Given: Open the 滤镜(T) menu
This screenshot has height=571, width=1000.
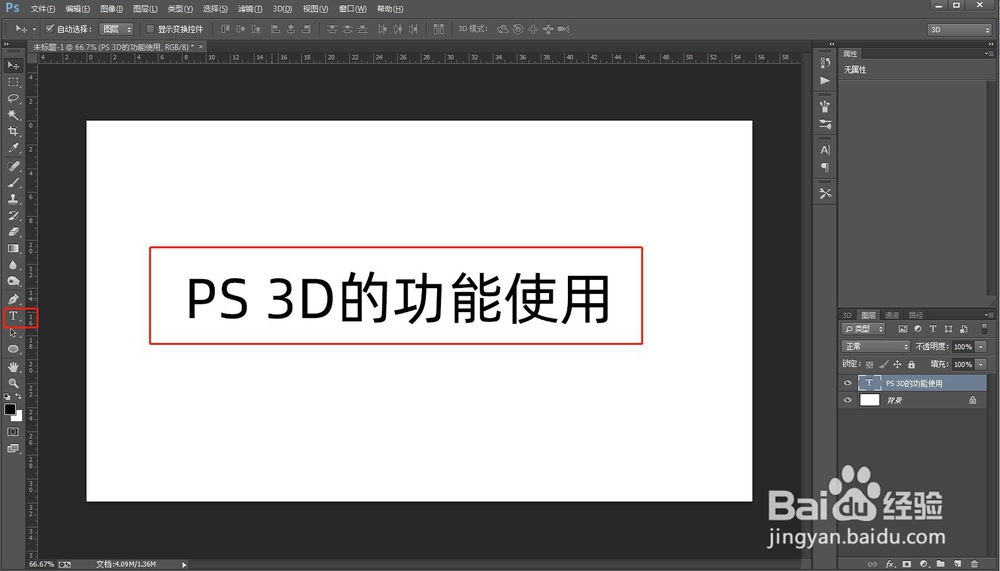Looking at the screenshot, I should 249,9.
